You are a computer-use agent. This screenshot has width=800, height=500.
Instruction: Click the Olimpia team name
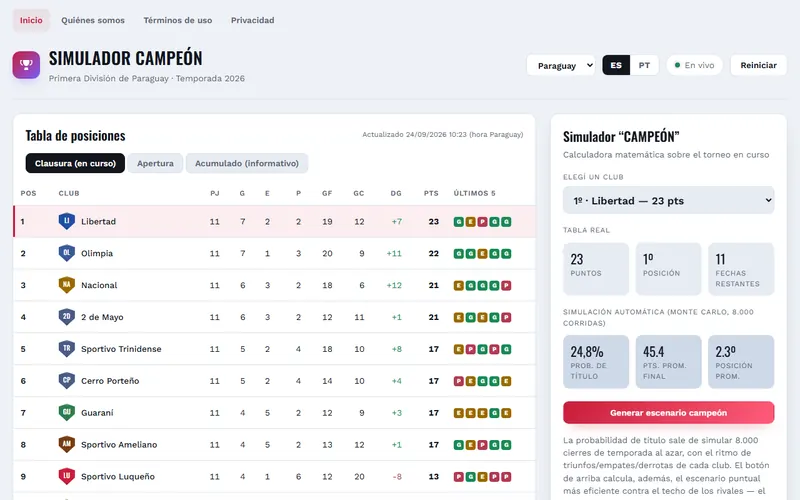coord(97,253)
